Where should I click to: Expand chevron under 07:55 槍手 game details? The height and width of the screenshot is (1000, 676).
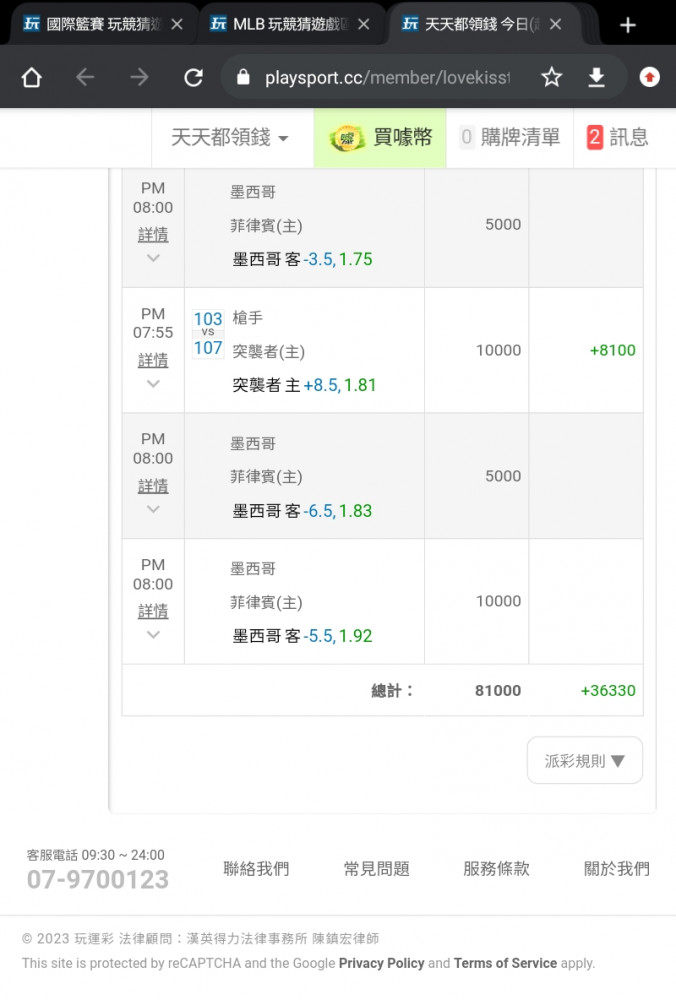[x=153, y=383]
